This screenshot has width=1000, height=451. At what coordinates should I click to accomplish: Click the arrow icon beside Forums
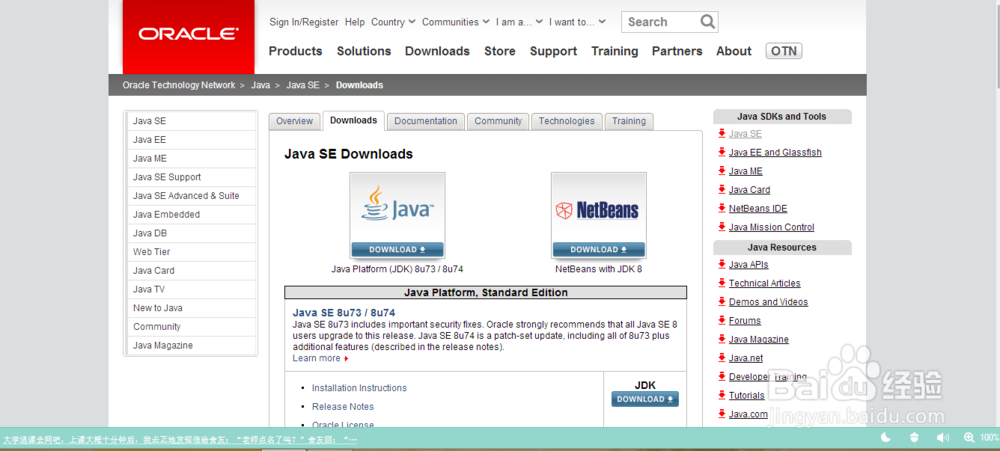[721, 320]
